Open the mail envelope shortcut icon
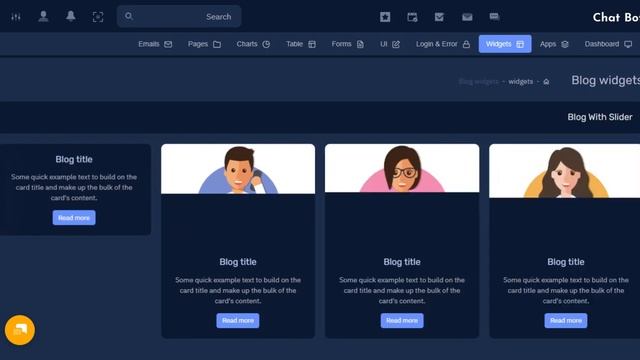640x360 pixels. pos(467,17)
